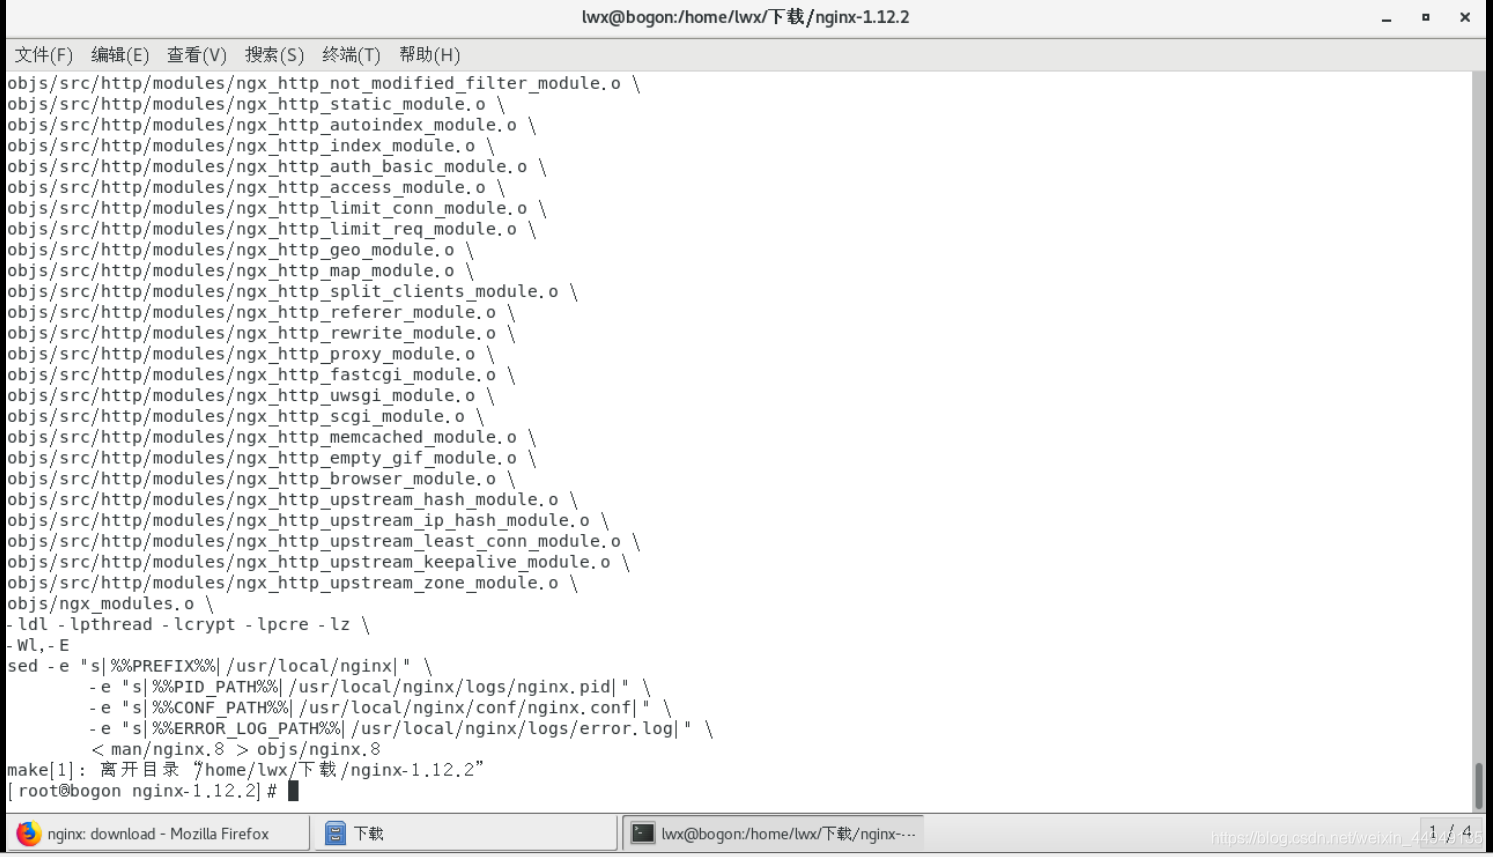Click the man/nginx.8 > objs/nginx.8 line
Screen dimensions: 1493x857
236,750
